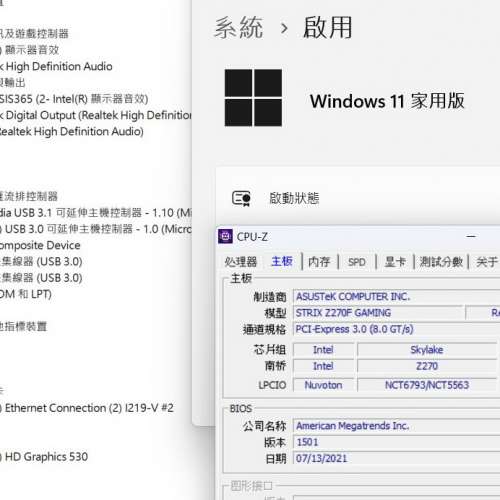Click the STRIX Z270F GAMING model field

(379, 313)
